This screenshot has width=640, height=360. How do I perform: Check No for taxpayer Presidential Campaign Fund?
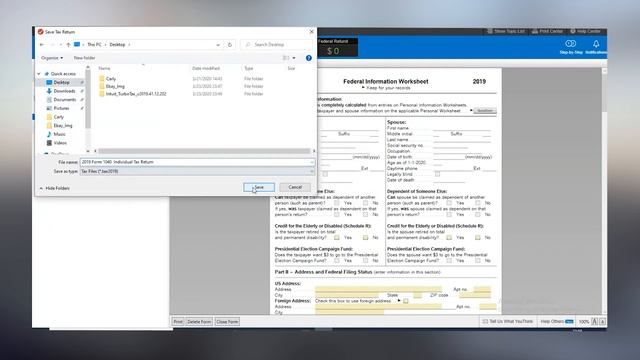point(365,260)
